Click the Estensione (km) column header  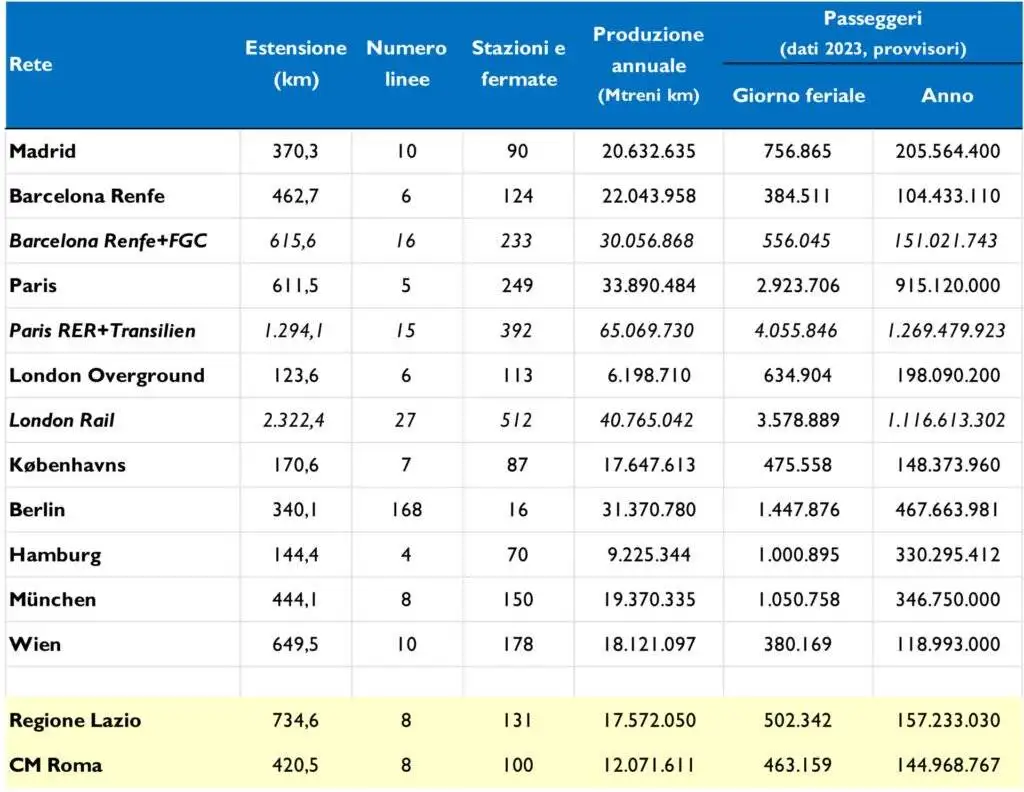pyautogui.click(x=295, y=64)
